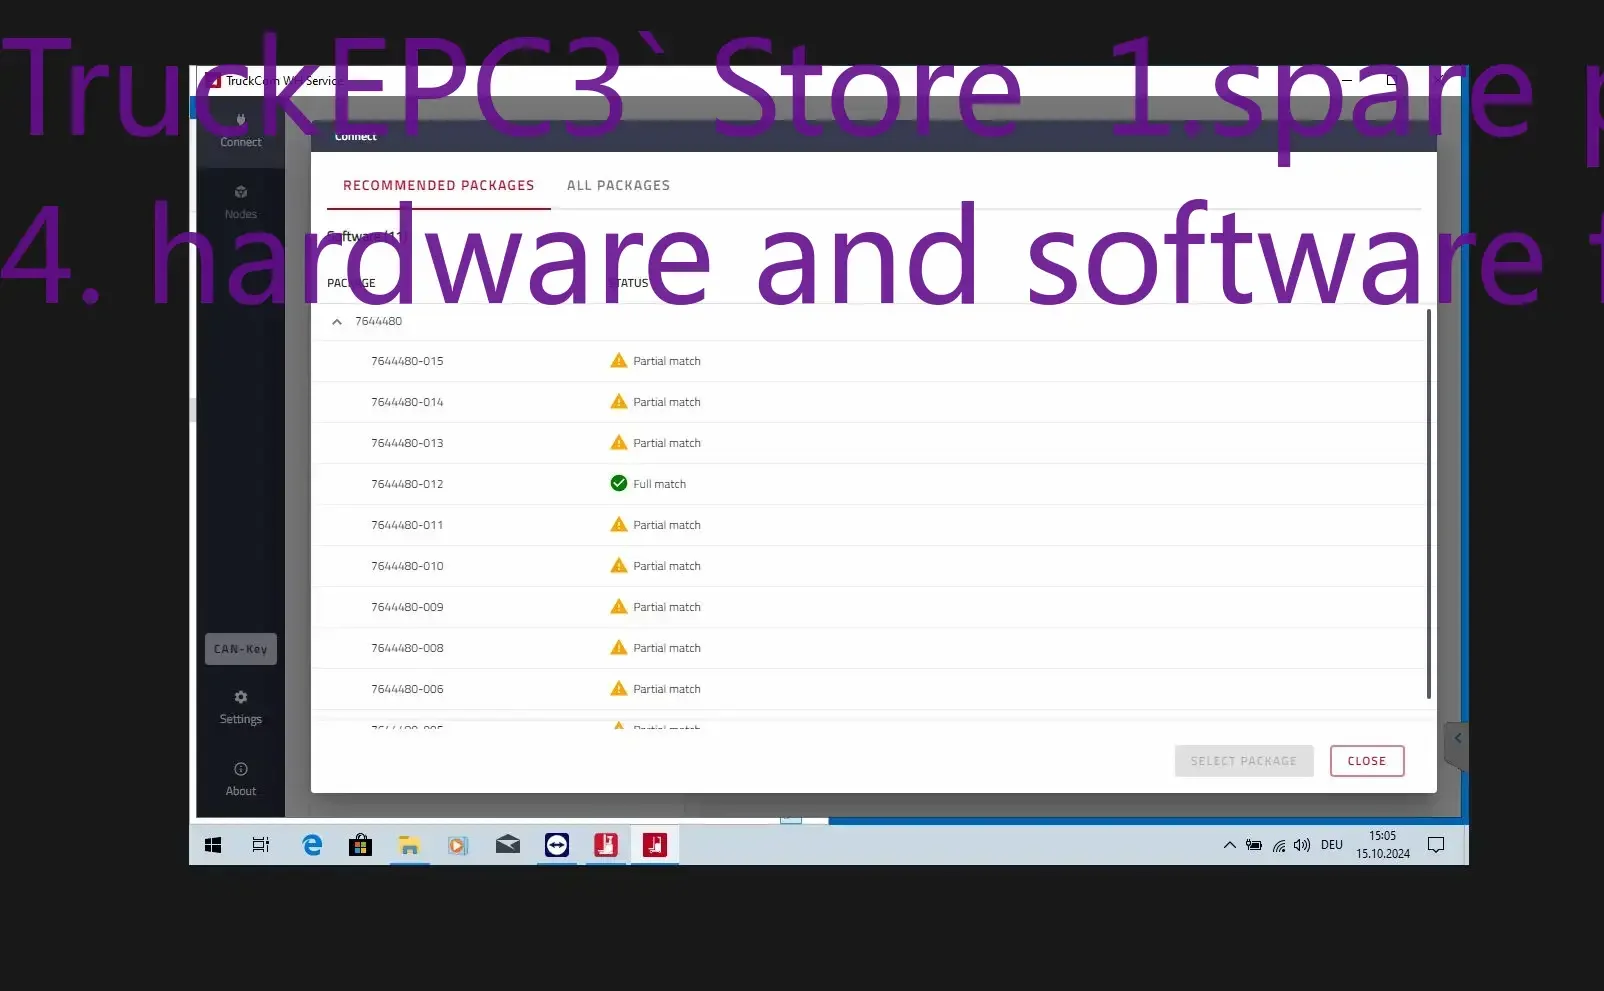Viewport: 1604px width, 991px height.
Task: Open the volume control in system tray
Action: pos(1302,846)
